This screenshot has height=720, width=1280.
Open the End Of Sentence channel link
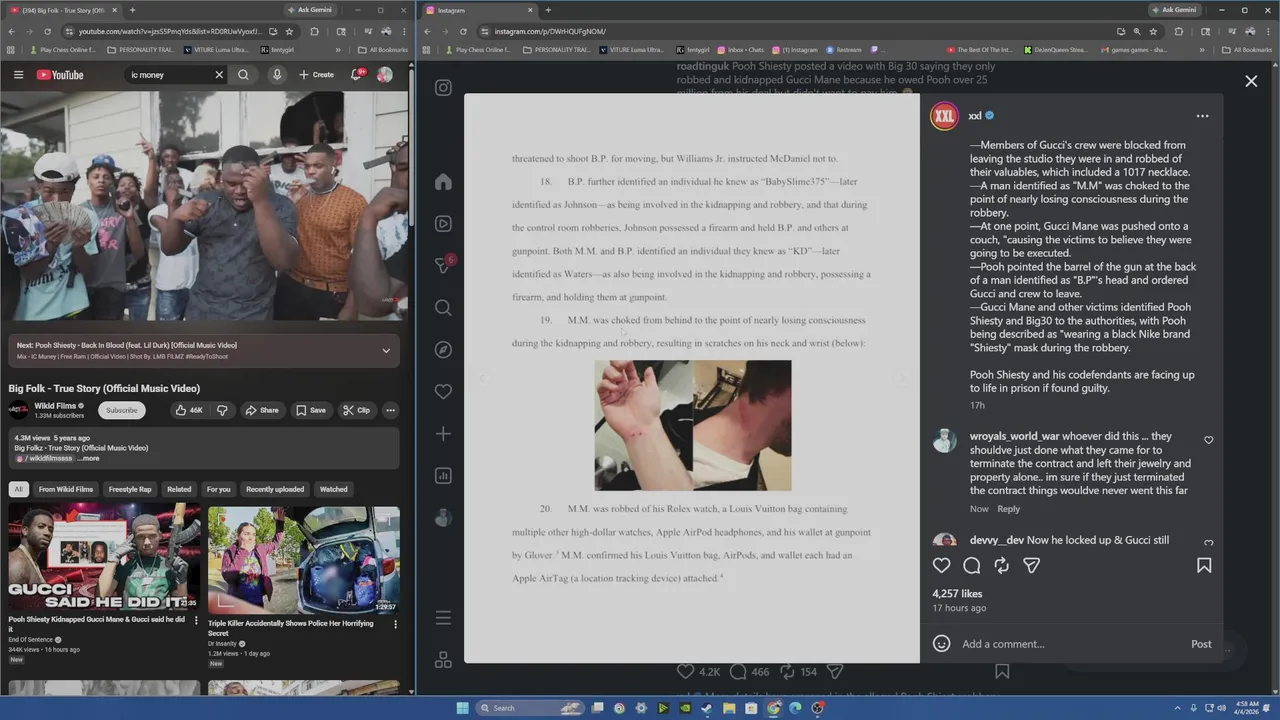[x=30, y=639]
